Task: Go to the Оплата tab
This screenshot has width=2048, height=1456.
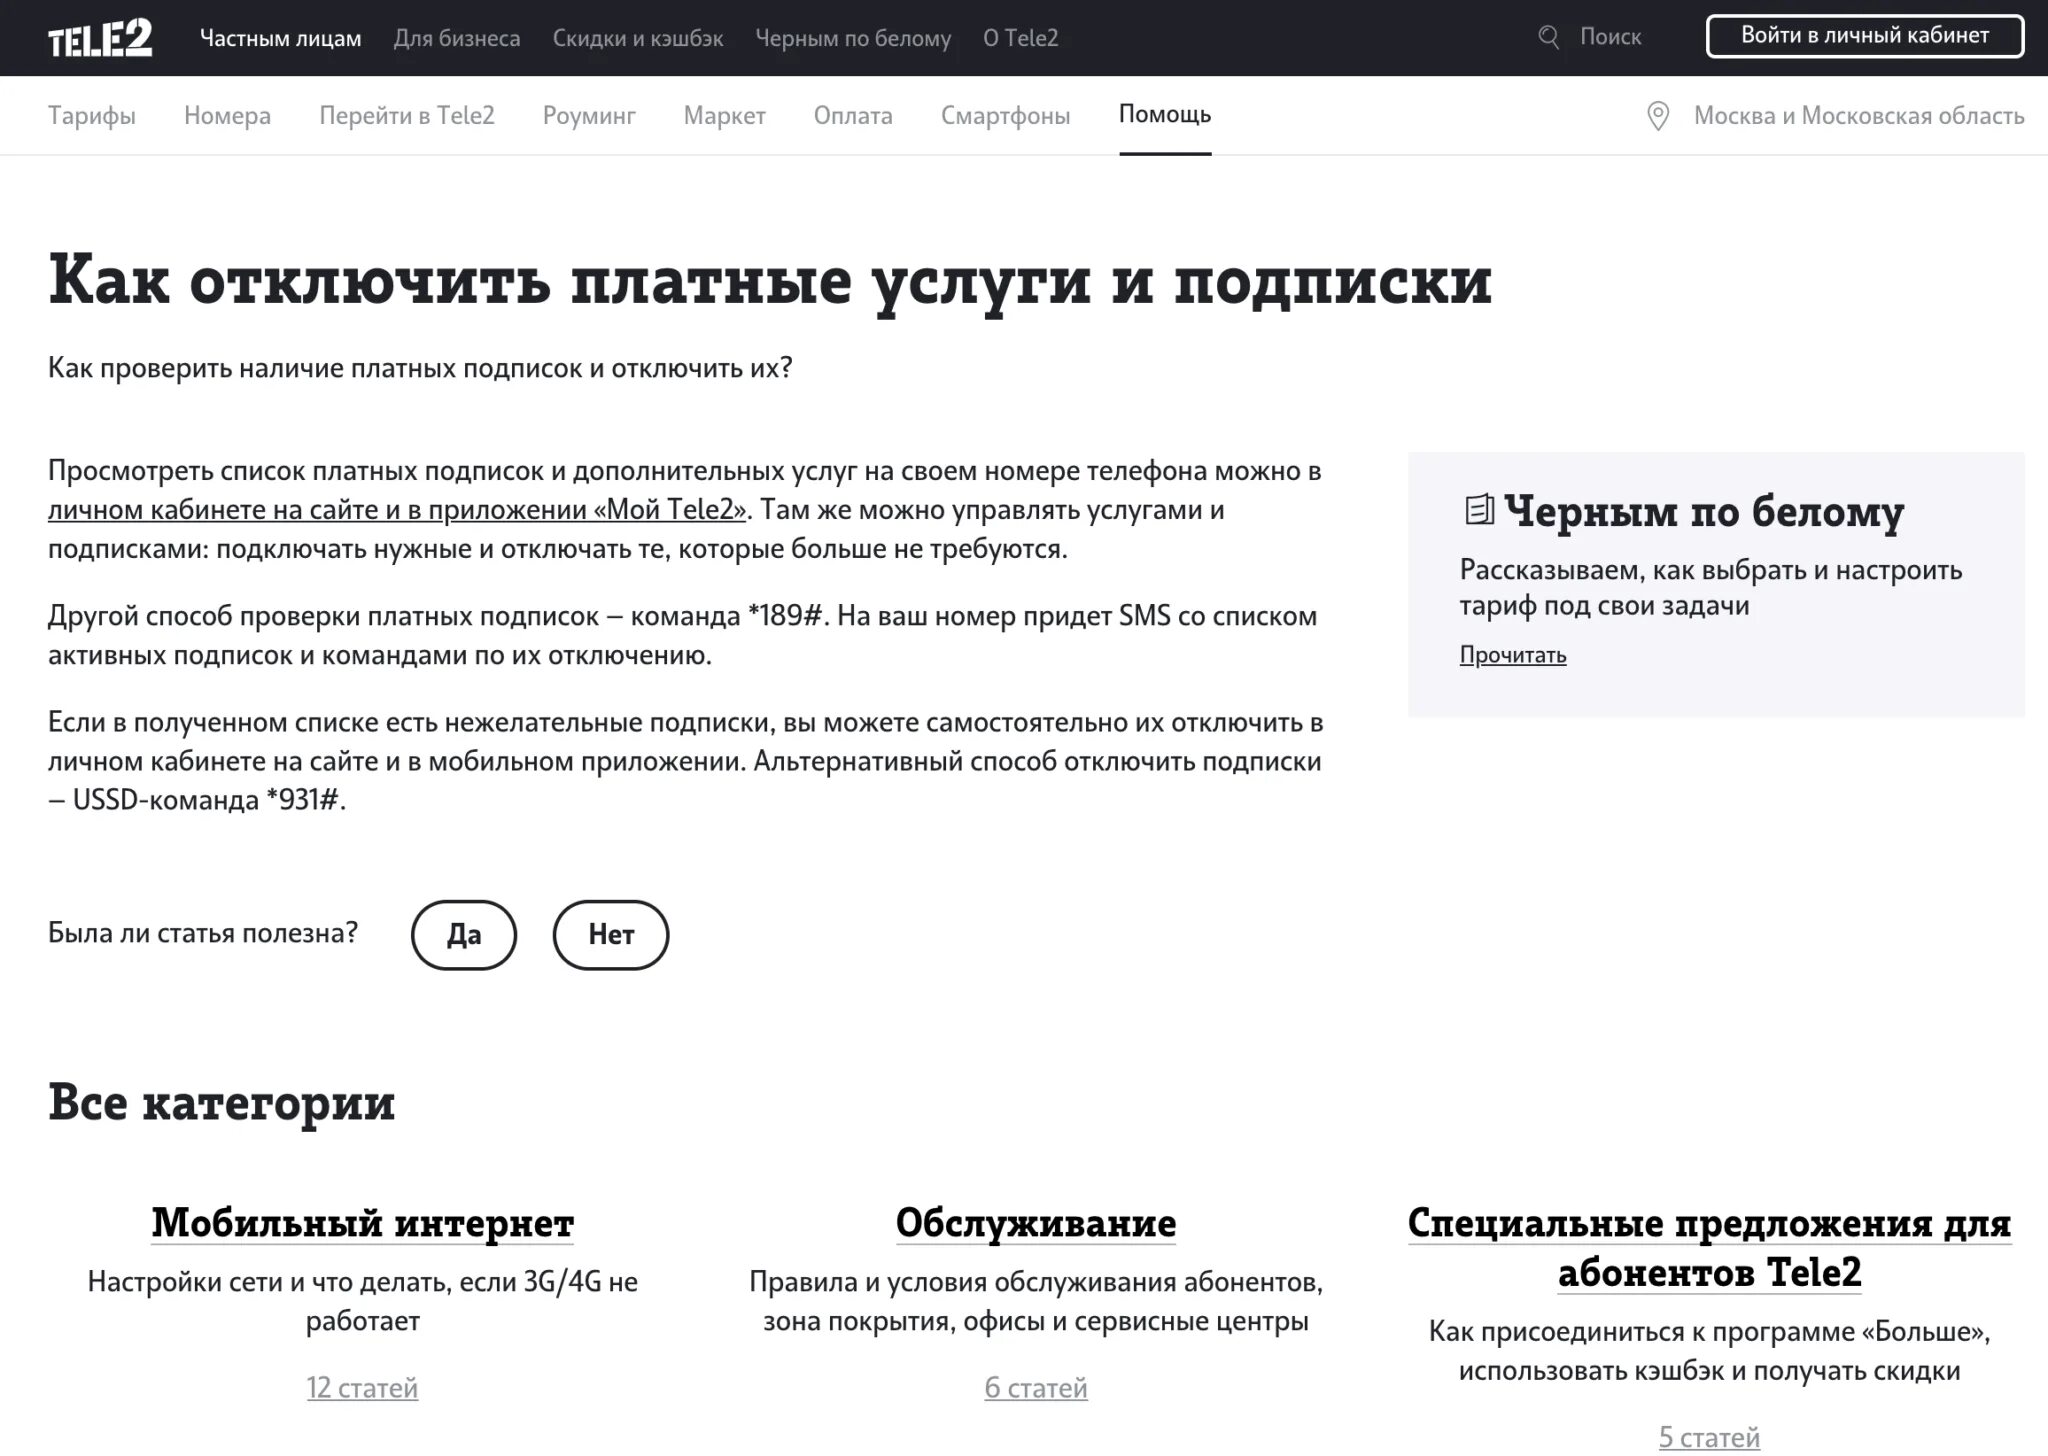Action: (853, 116)
